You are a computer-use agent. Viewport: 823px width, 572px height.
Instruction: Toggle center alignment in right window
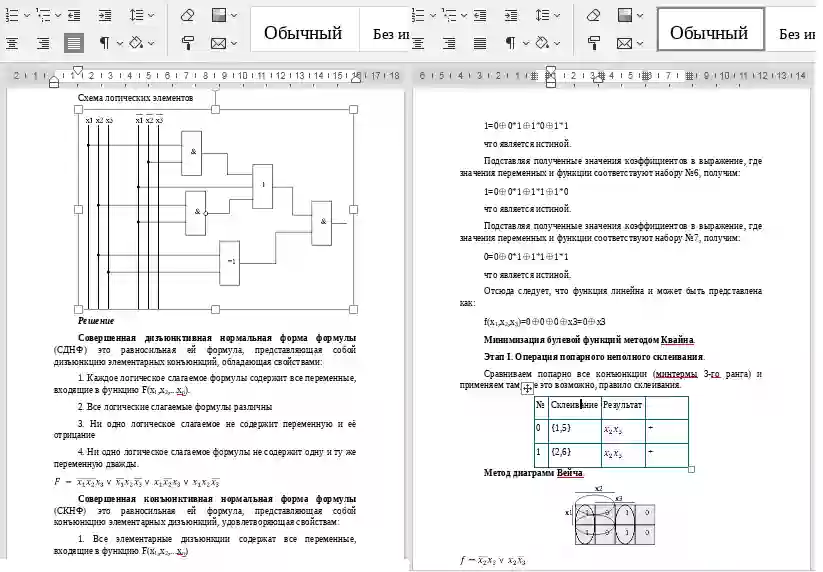418,43
